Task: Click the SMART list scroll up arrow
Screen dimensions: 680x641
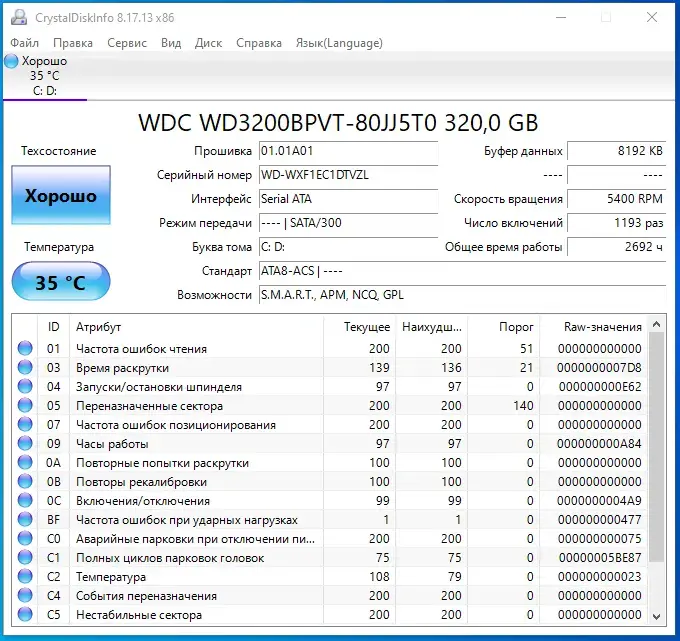Action: tap(657, 324)
